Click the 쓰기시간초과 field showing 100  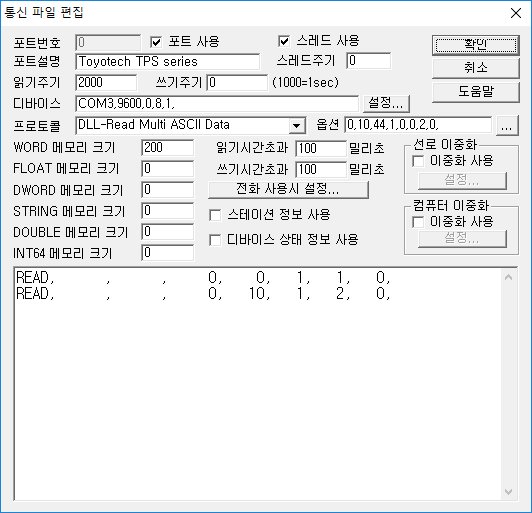pyautogui.click(x=321, y=170)
